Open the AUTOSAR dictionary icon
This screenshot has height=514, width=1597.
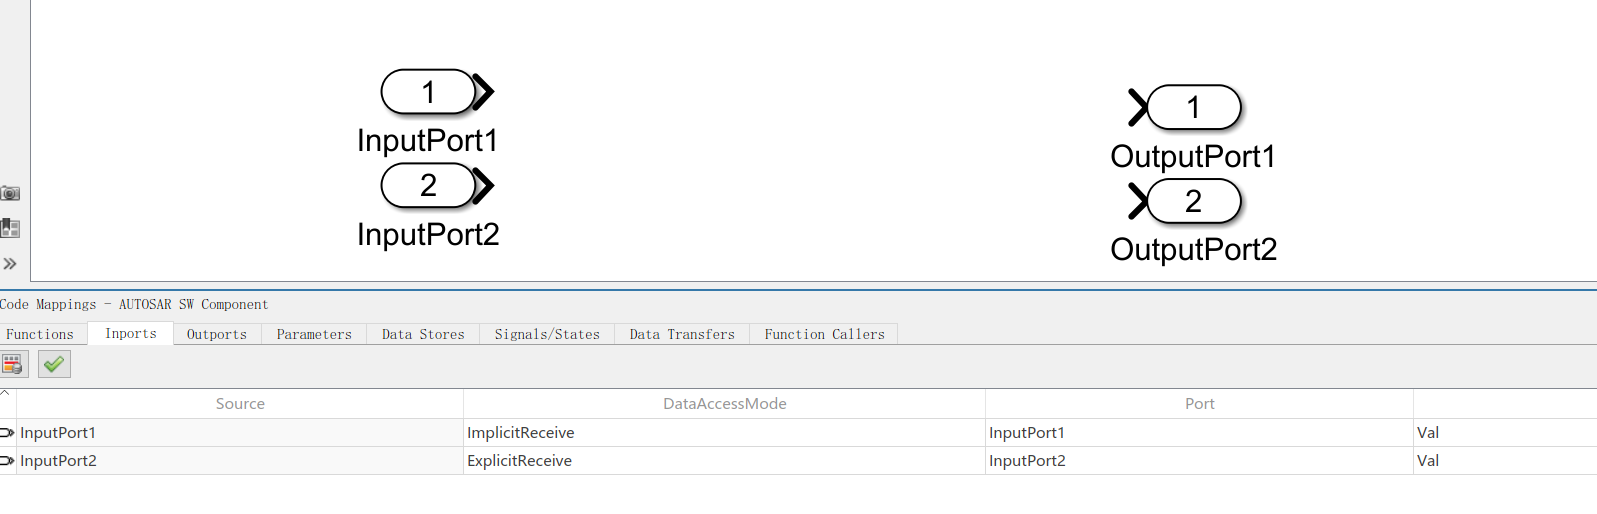[13, 365]
